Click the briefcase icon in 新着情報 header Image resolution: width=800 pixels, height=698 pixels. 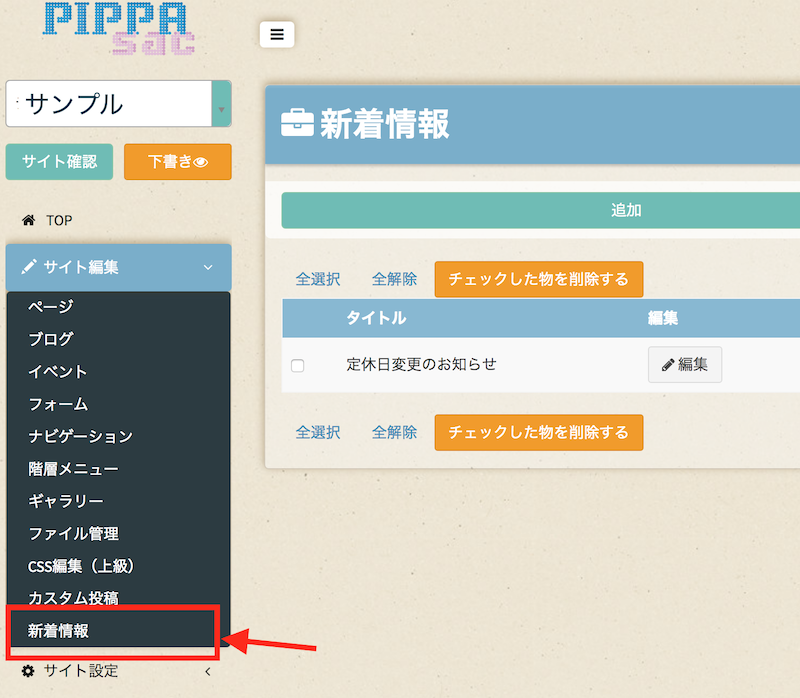[x=297, y=123]
